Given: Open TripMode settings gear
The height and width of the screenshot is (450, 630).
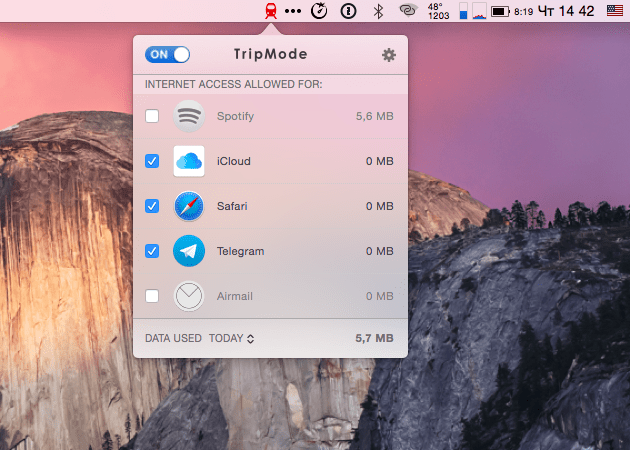Looking at the screenshot, I should pyautogui.click(x=389, y=55).
